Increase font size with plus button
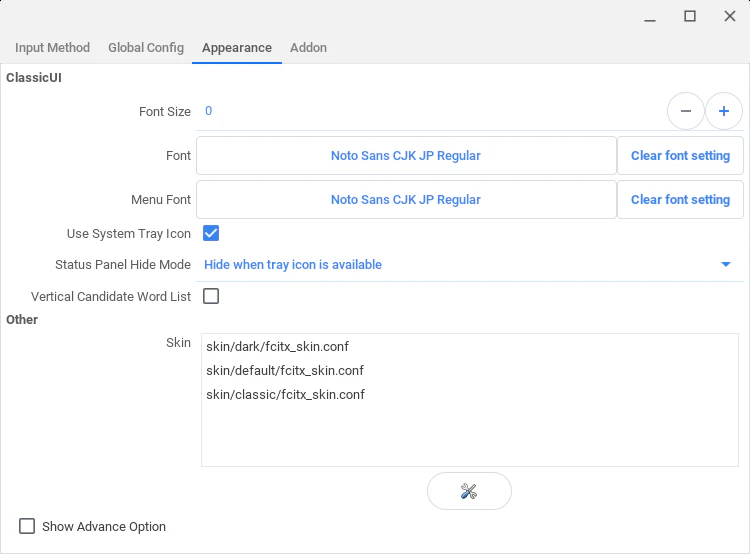 tap(724, 111)
